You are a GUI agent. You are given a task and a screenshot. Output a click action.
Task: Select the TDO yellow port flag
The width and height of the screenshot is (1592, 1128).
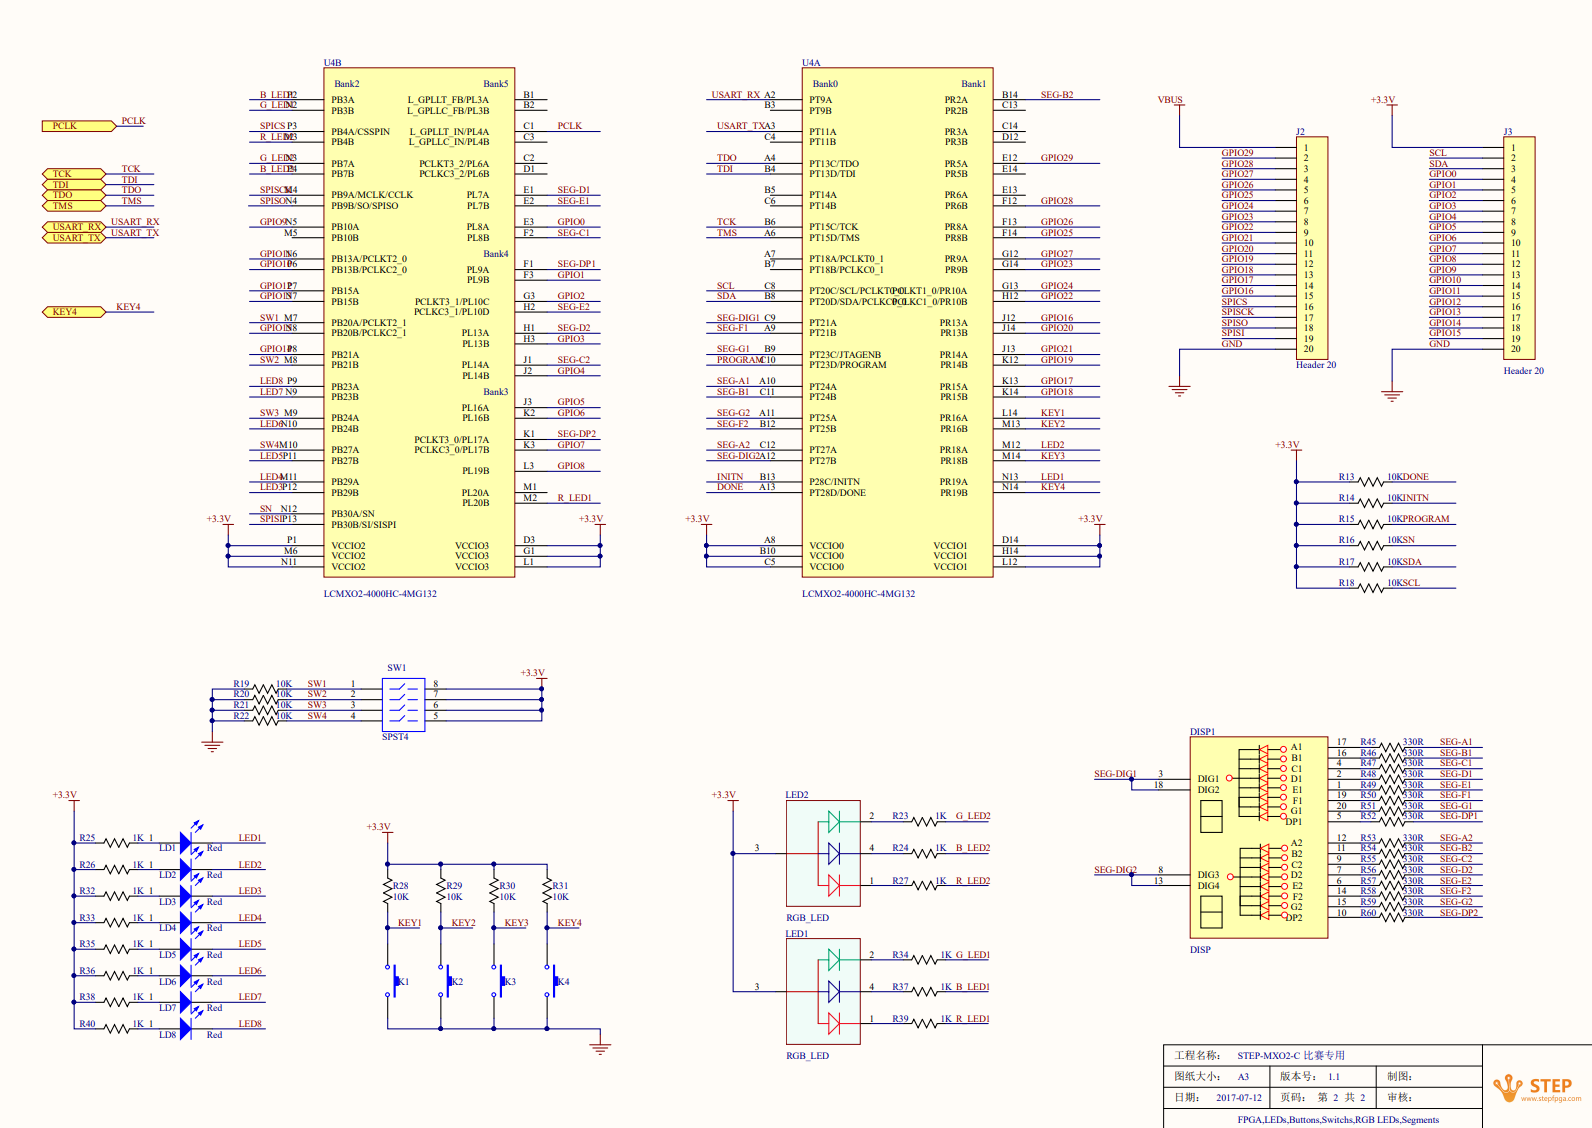73,195
